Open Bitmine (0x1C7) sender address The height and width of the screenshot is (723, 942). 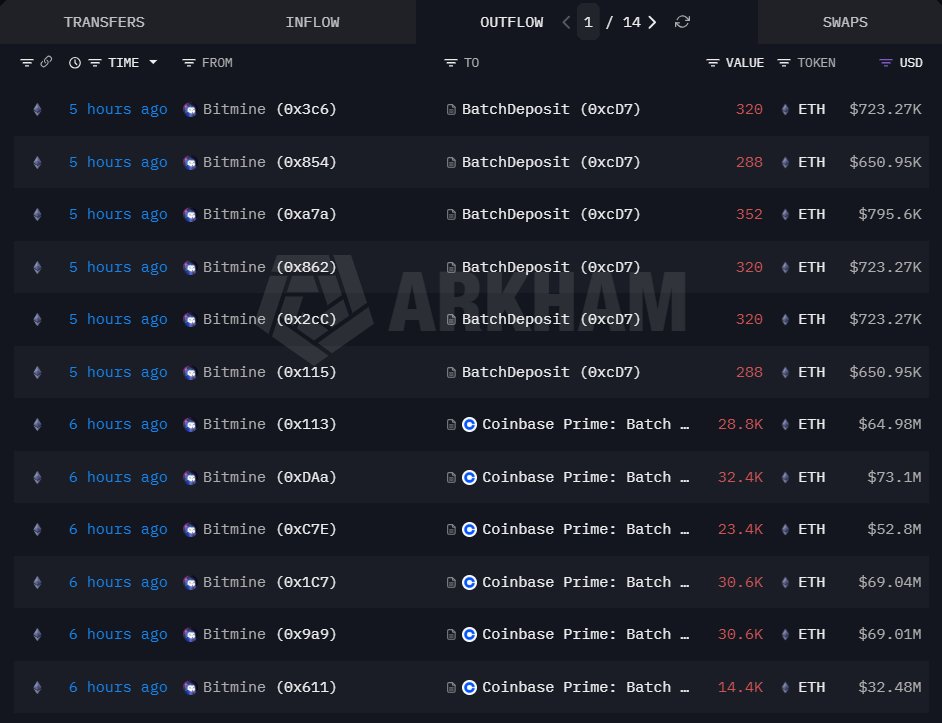tap(269, 582)
